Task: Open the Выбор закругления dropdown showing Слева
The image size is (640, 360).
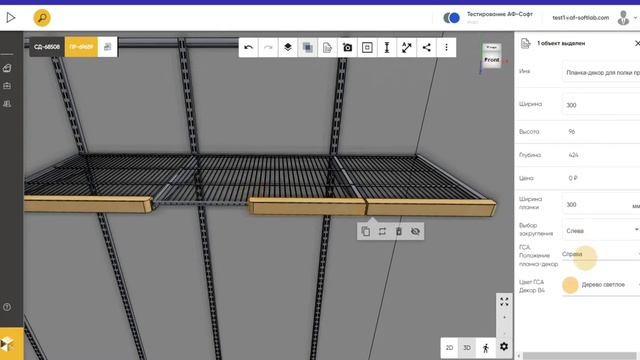Action: click(x=601, y=231)
